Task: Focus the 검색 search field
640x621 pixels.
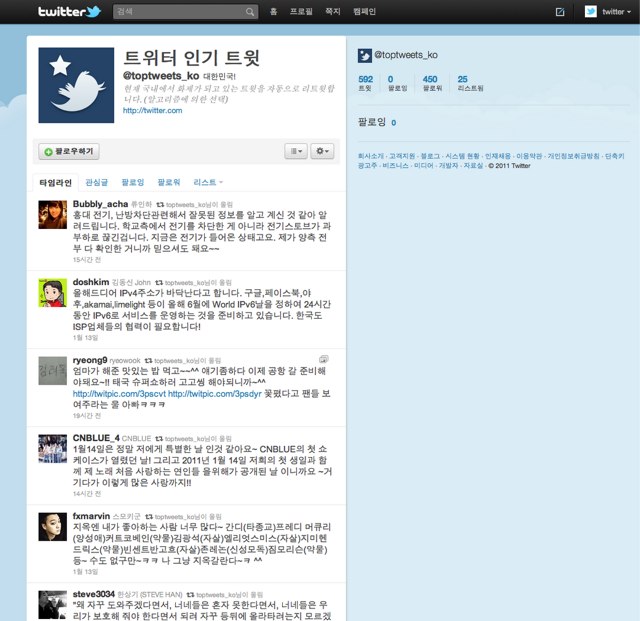Action: point(185,12)
